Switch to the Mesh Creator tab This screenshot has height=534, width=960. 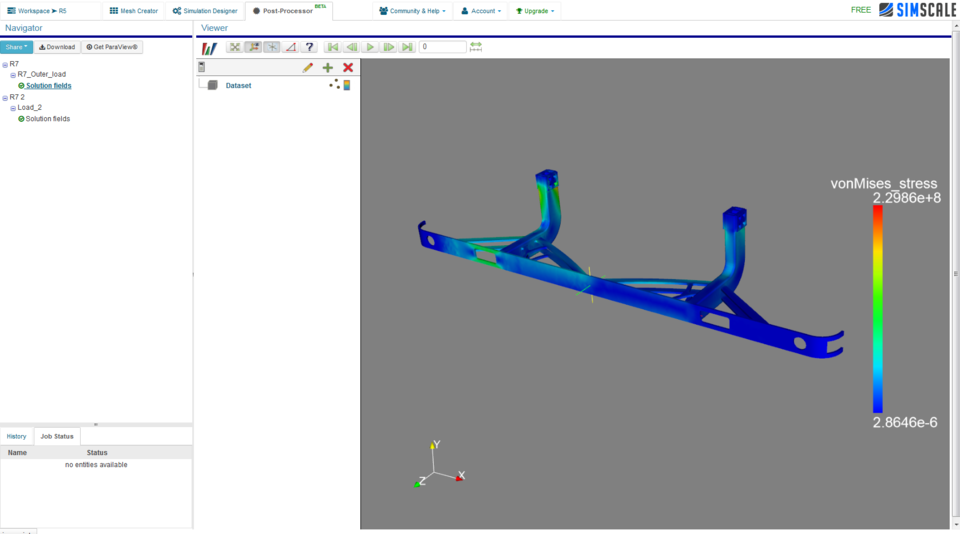(133, 11)
